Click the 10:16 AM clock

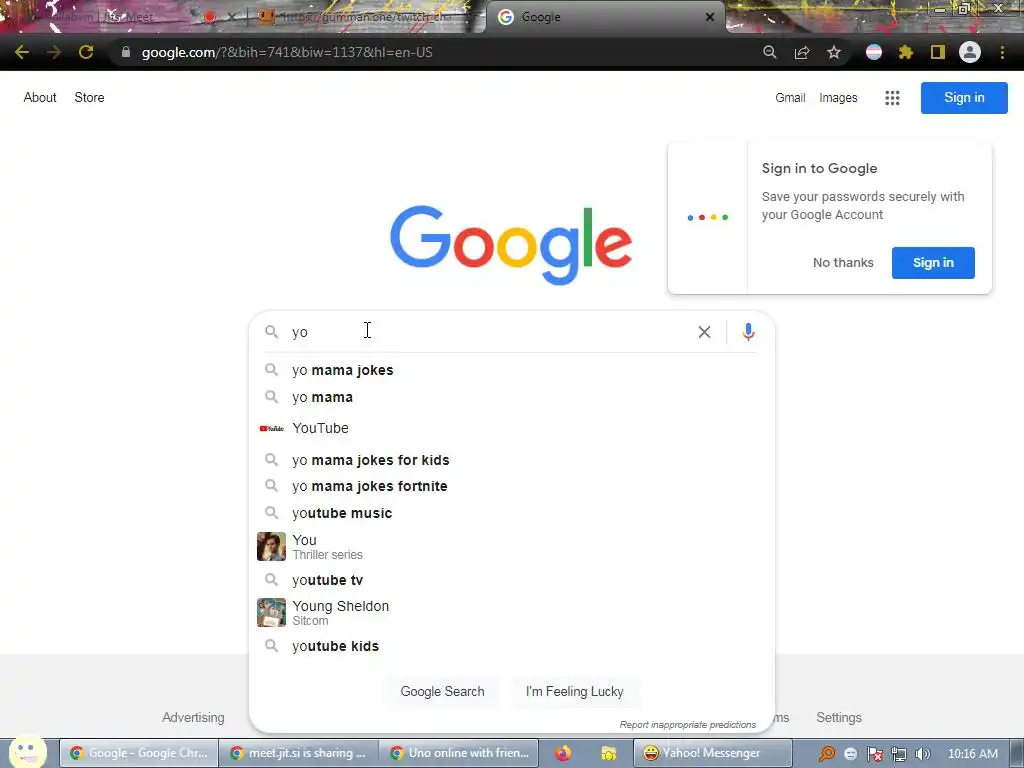pos(972,754)
